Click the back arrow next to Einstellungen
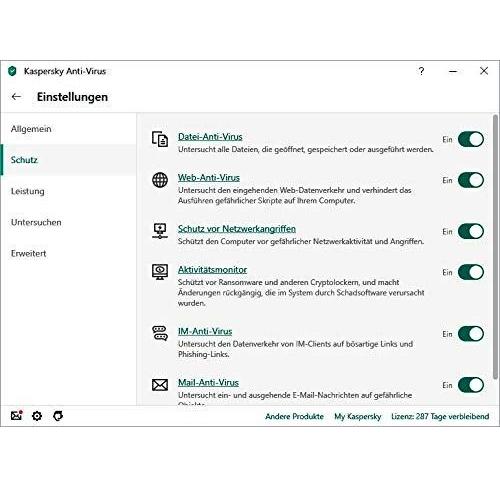The image size is (500, 500). click(x=16, y=97)
